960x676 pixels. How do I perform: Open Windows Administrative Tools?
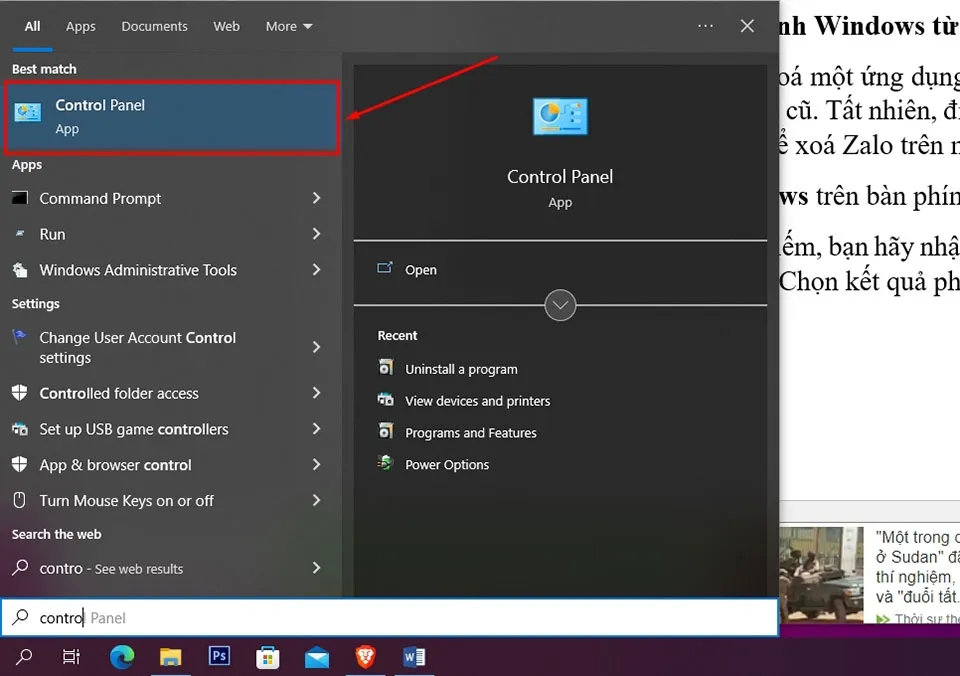click(x=137, y=270)
